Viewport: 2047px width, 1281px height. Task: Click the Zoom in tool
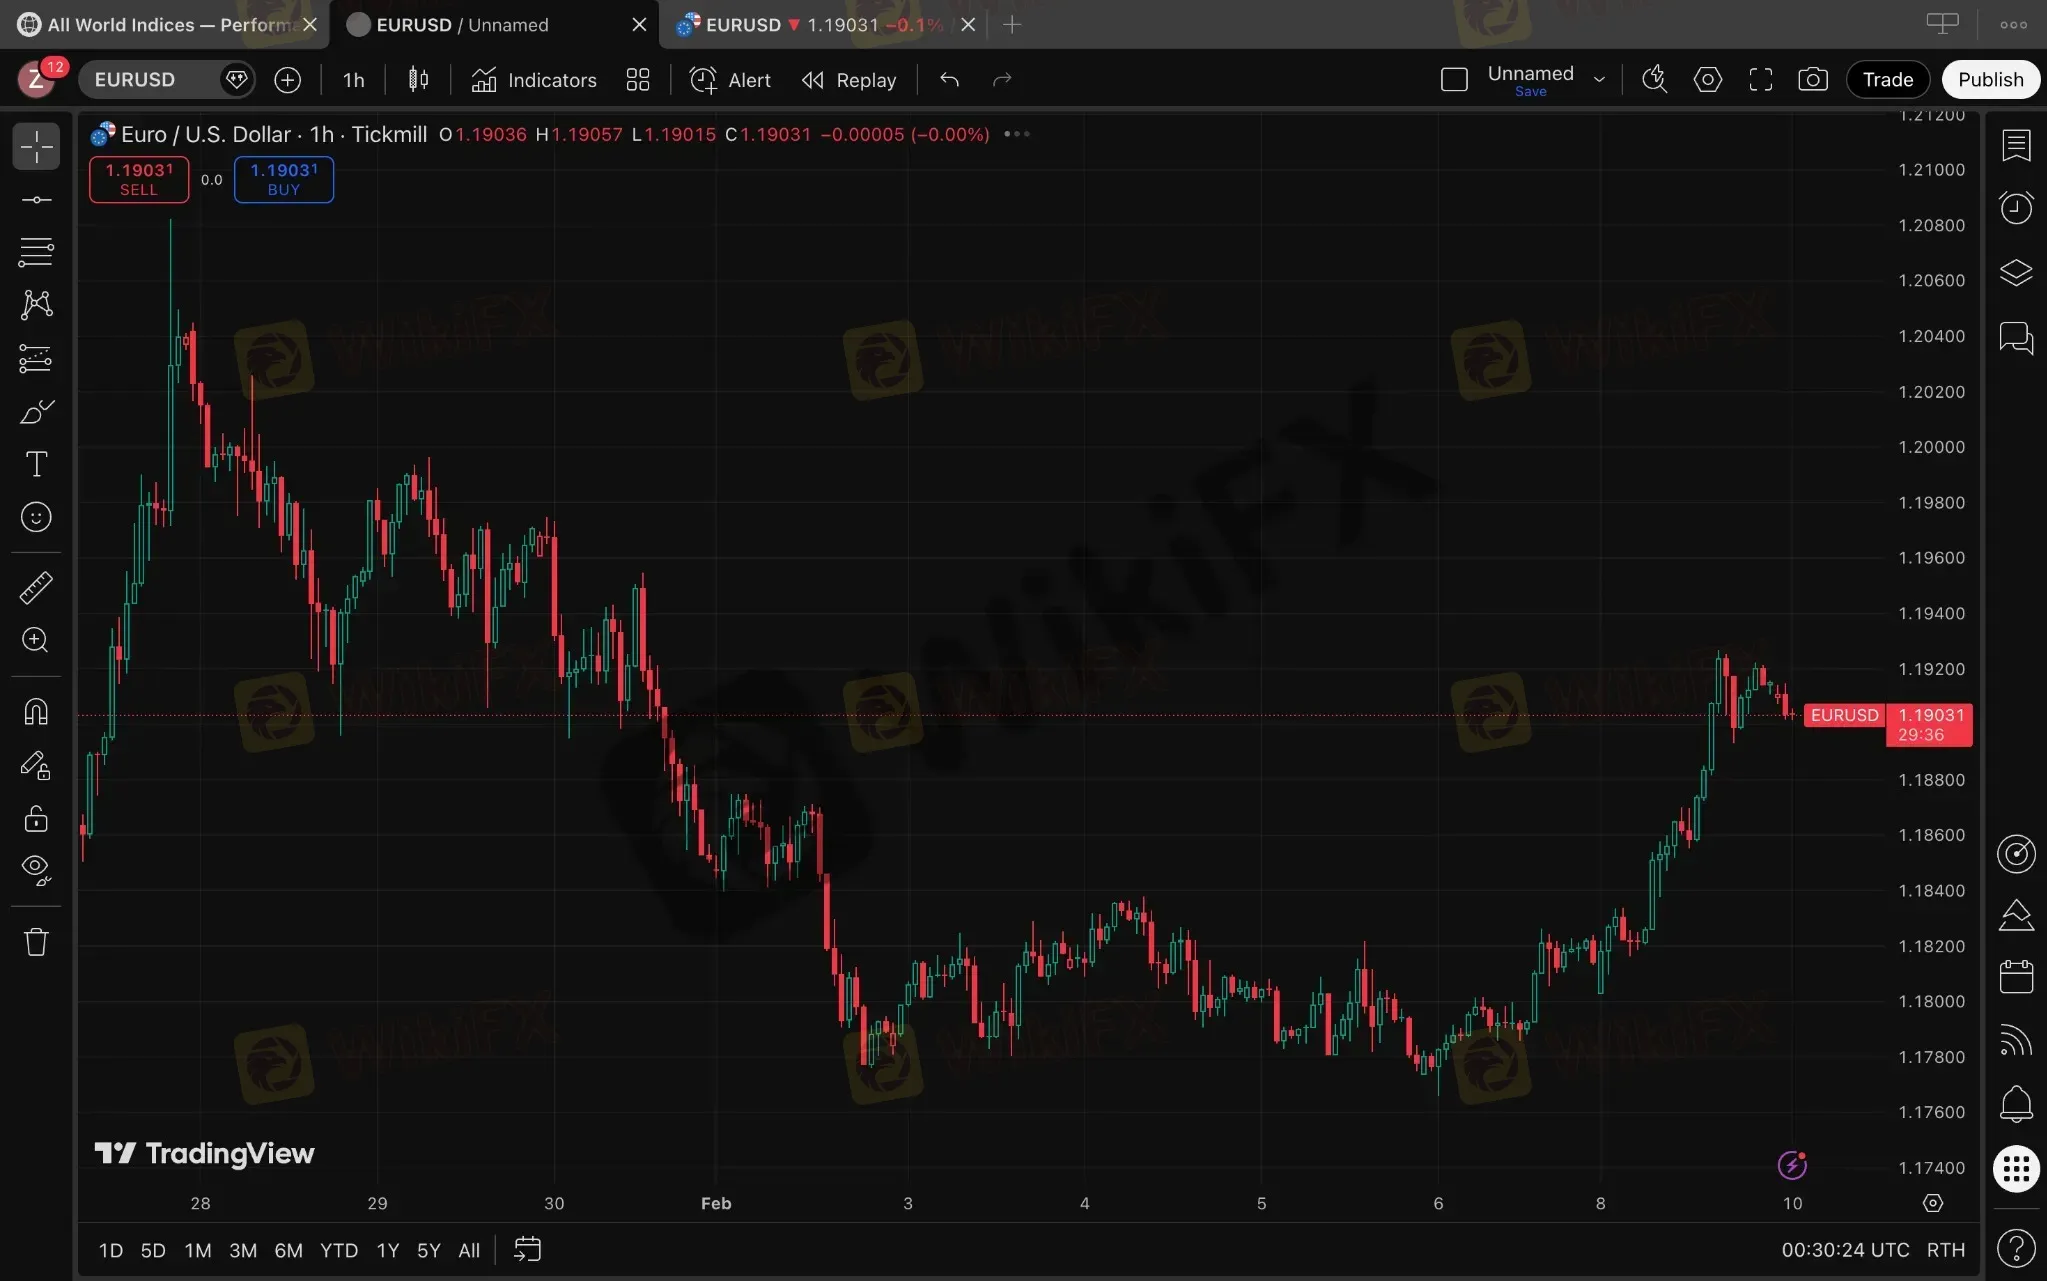coord(36,640)
